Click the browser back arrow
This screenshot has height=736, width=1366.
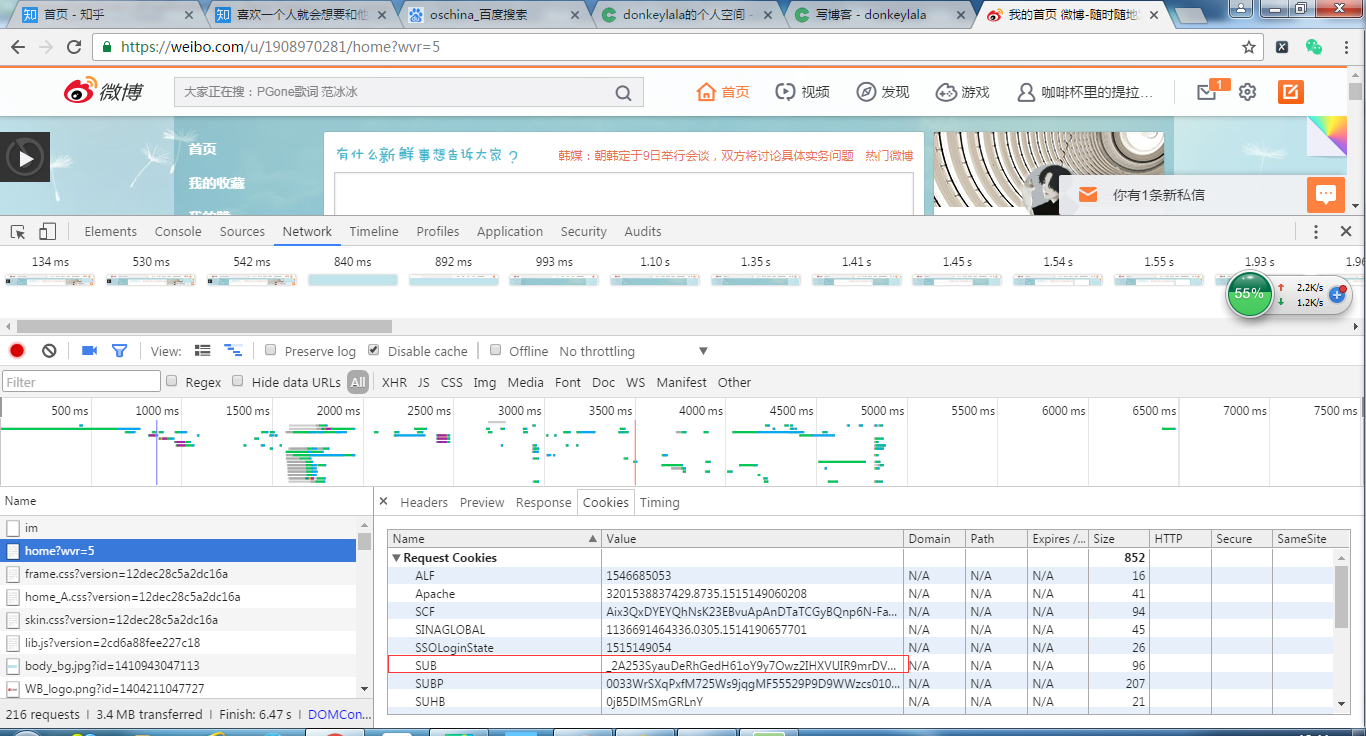coord(20,47)
